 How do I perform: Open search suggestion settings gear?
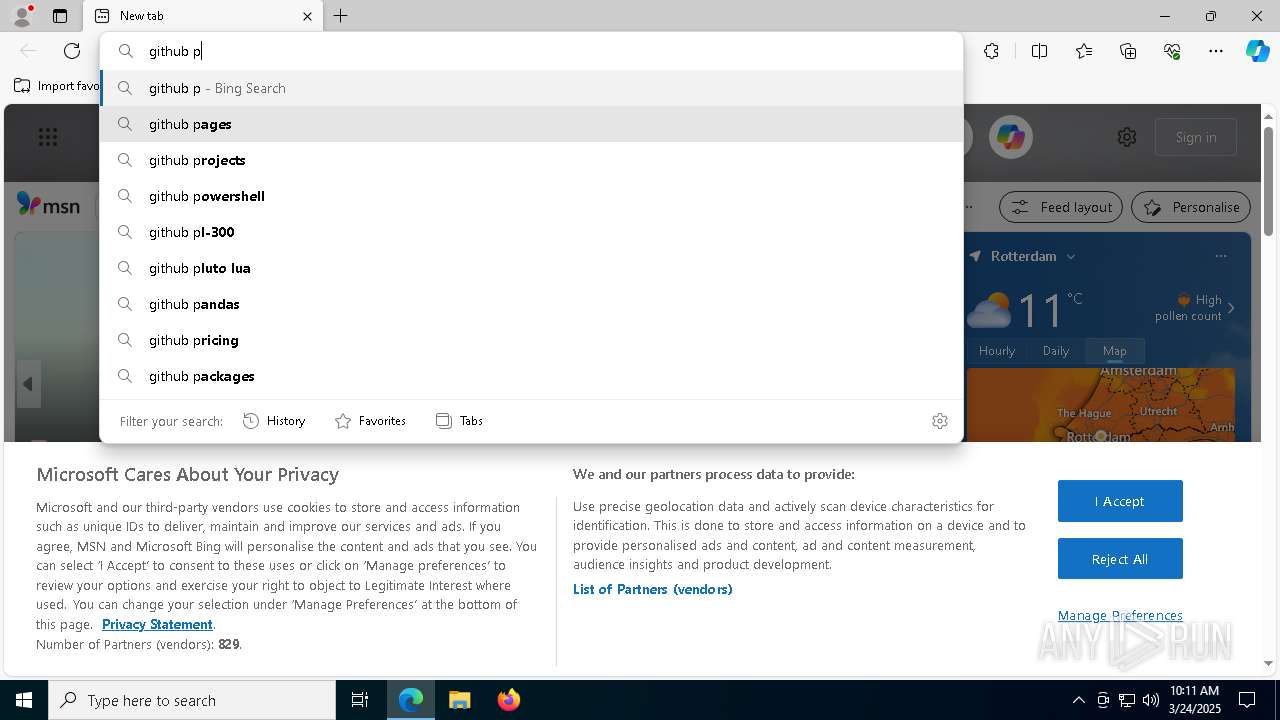[x=940, y=421]
